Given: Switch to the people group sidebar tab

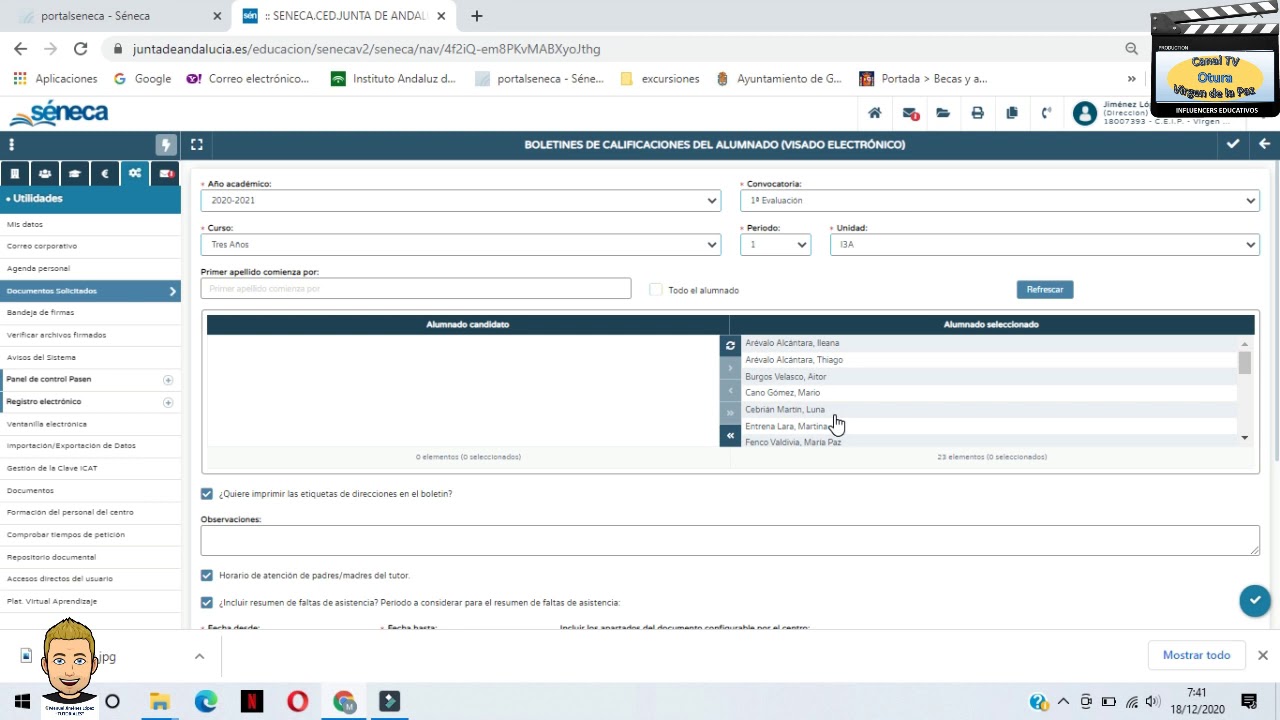Looking at the screenshot, I should [x=45, y=173].
